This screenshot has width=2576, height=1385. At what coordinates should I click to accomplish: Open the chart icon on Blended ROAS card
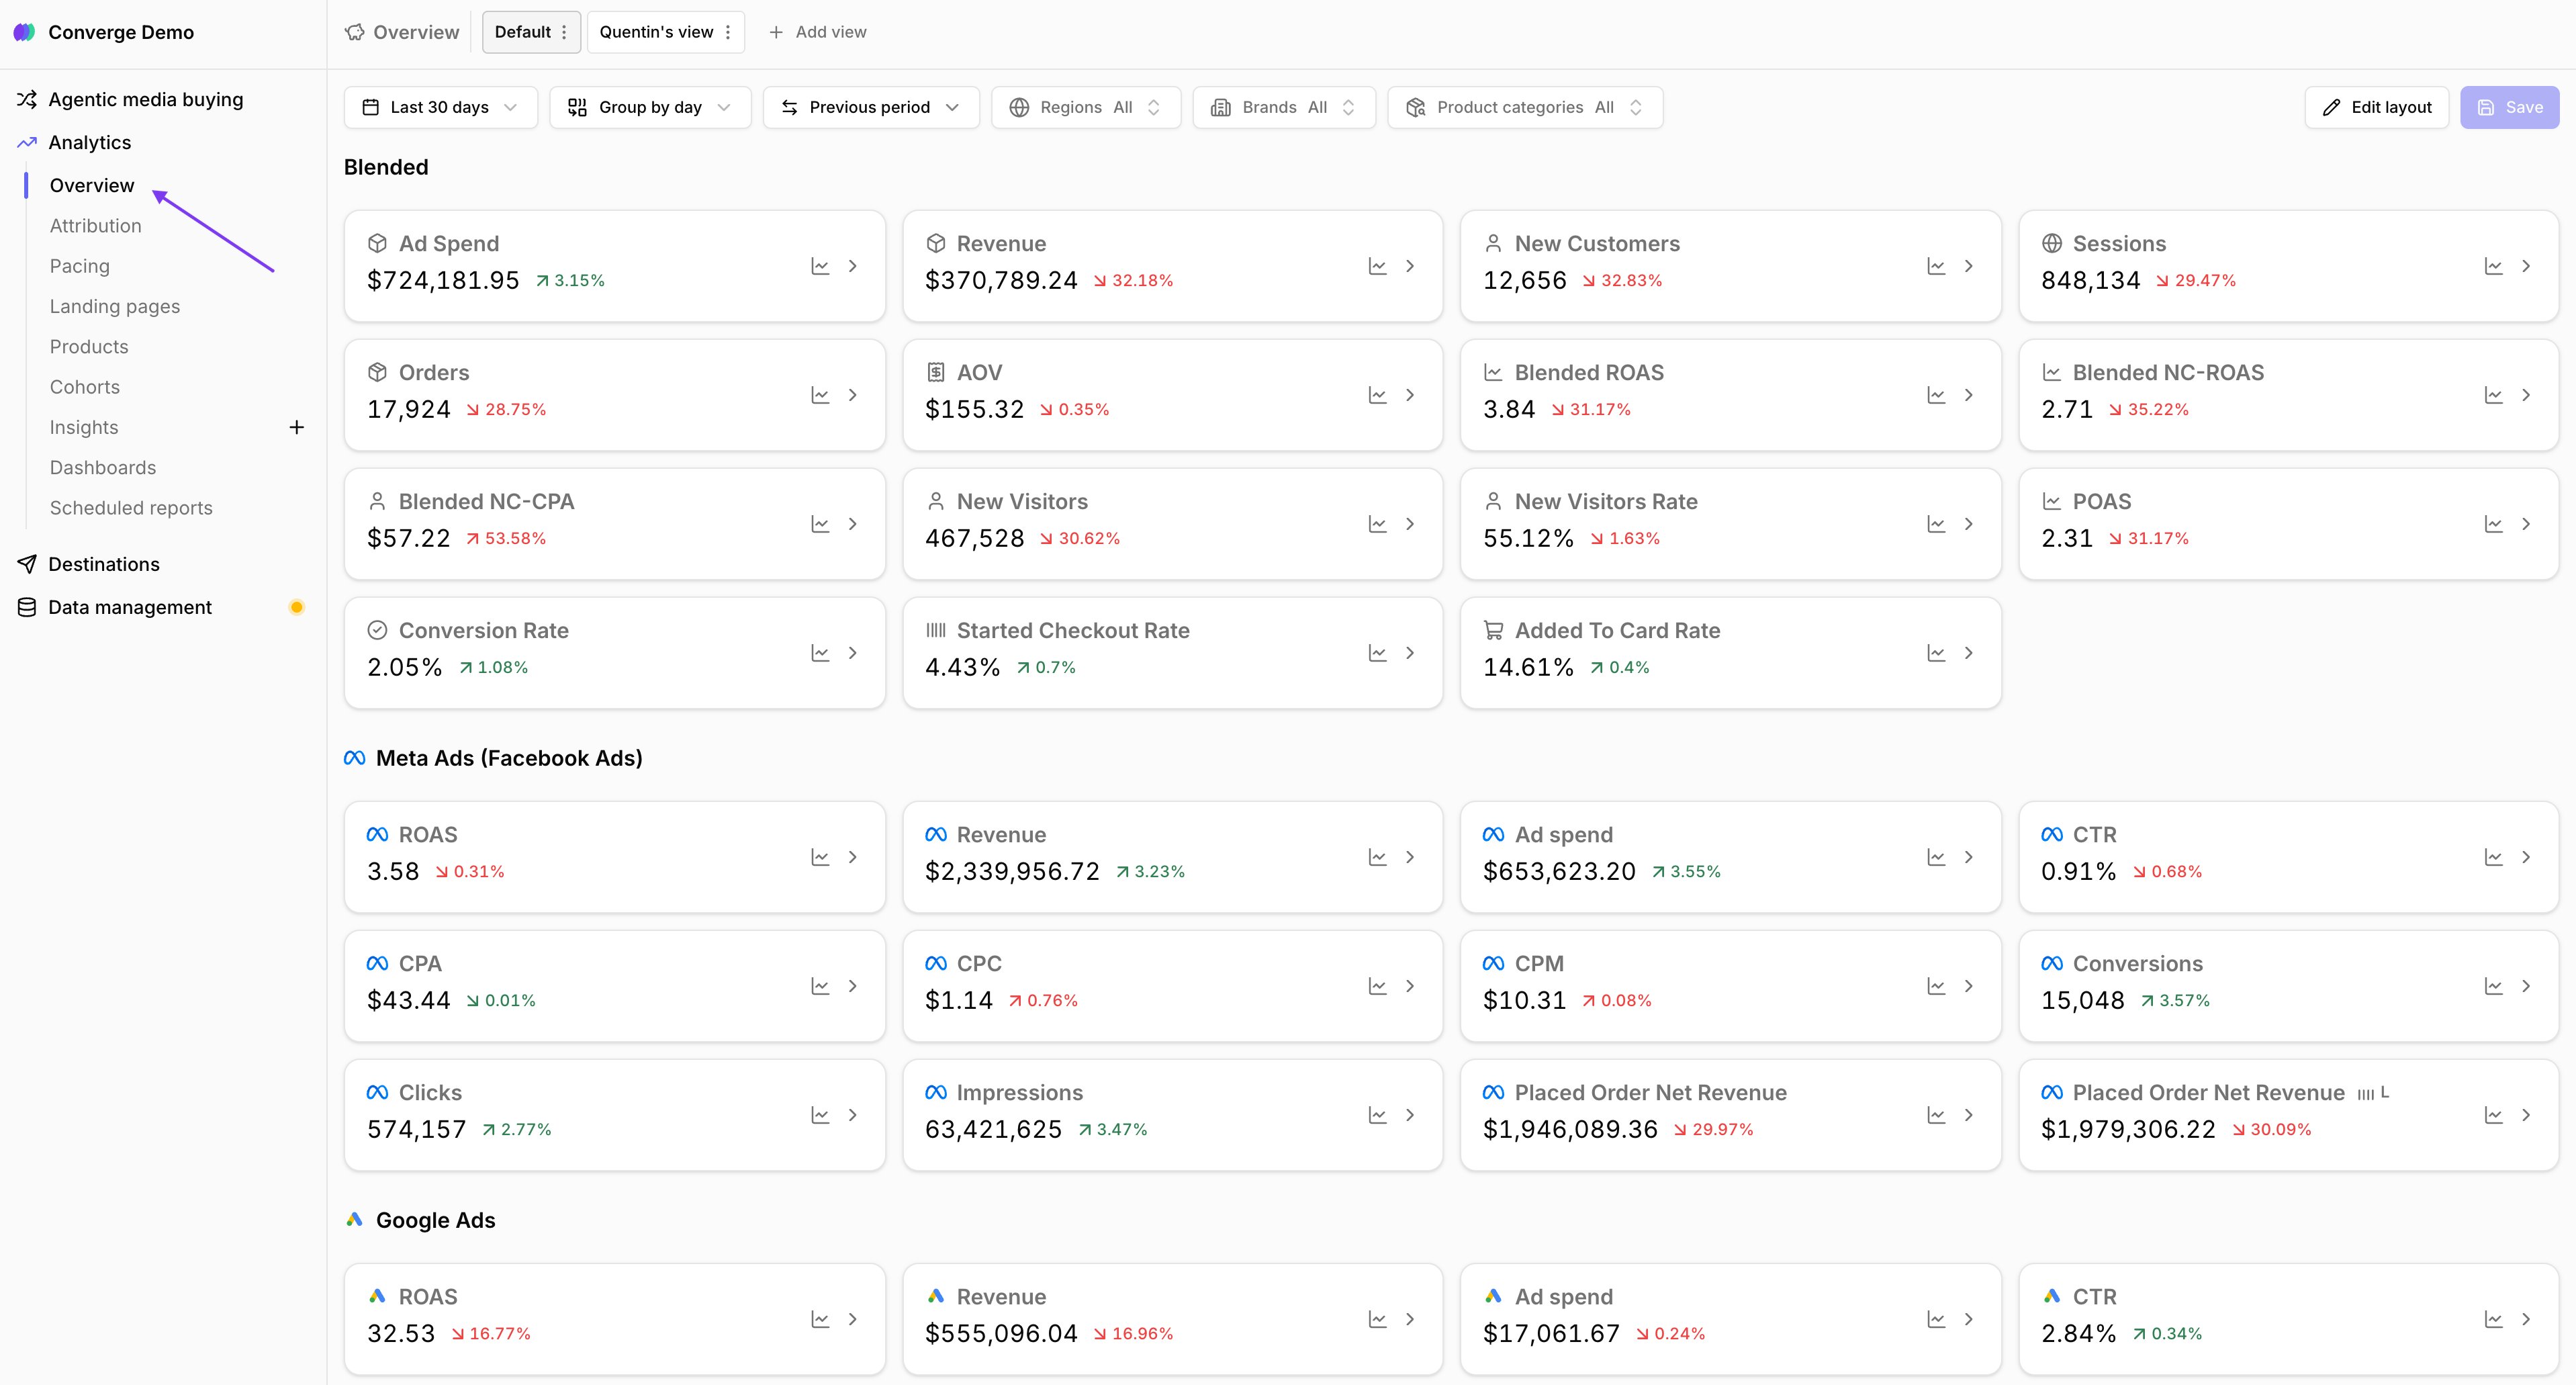tap(1936, 395)
